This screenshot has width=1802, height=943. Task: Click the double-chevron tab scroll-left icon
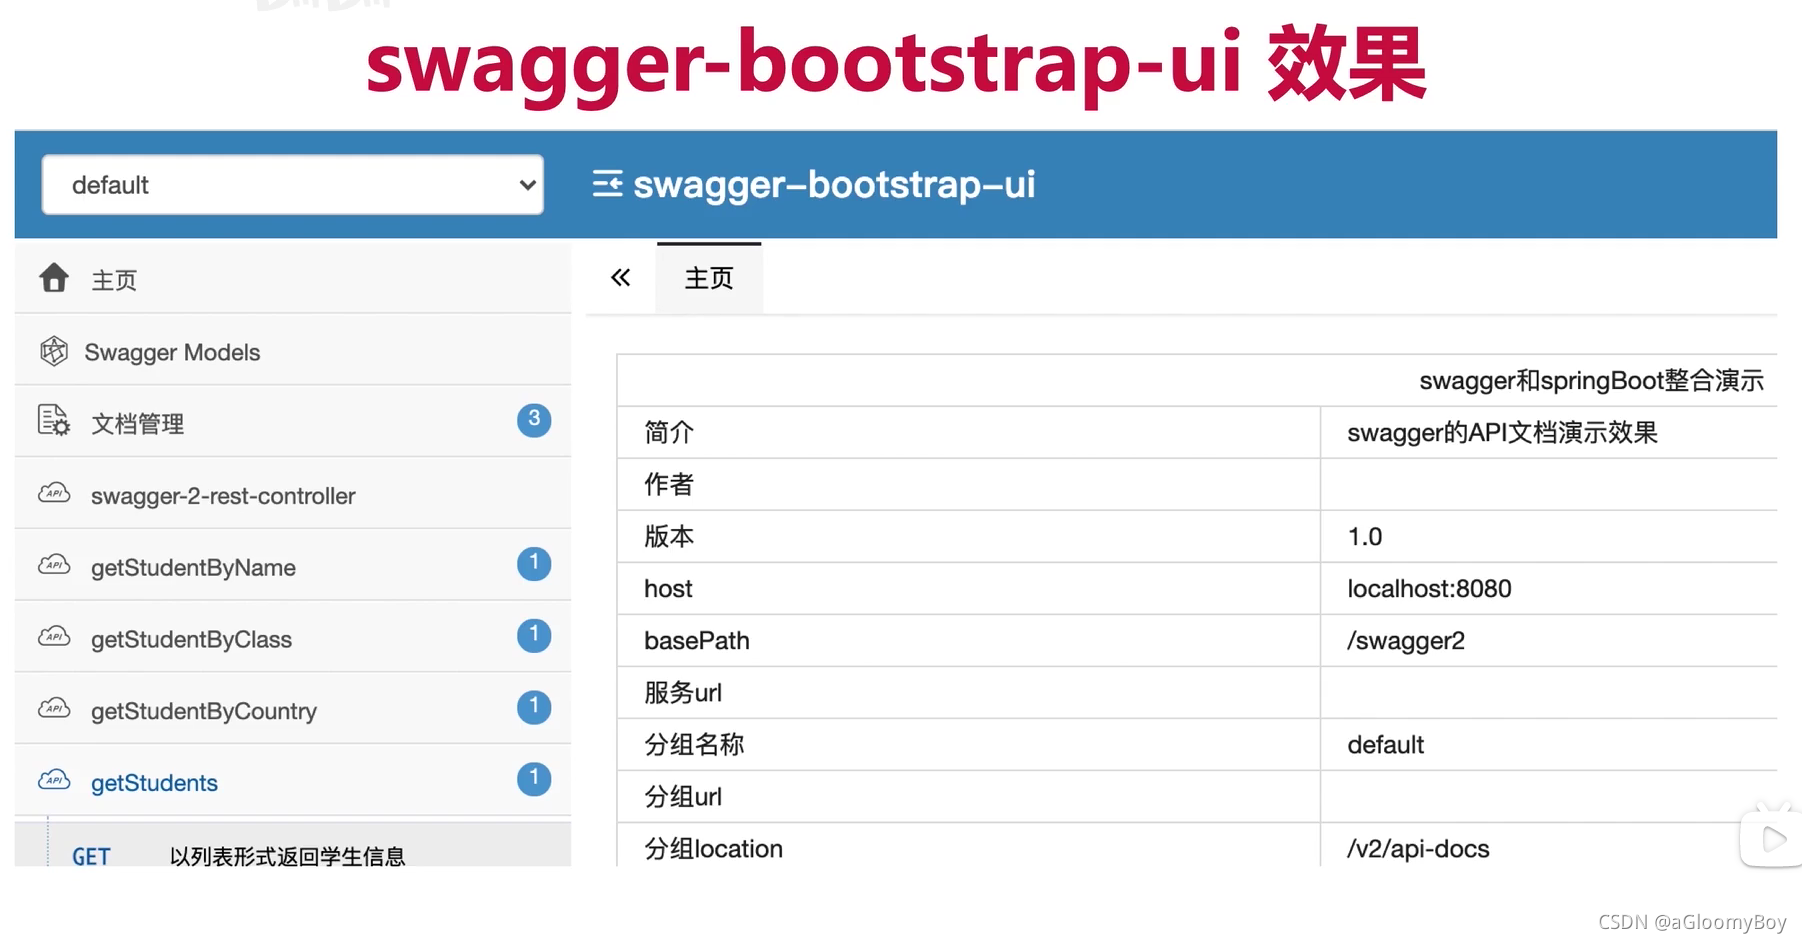pyautogui.click(x=621, y=278)
